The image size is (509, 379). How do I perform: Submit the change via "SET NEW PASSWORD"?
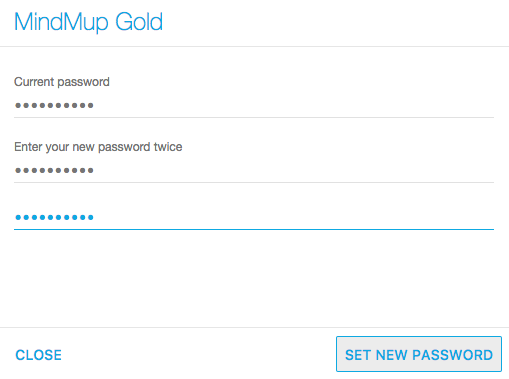click(419, 355)
